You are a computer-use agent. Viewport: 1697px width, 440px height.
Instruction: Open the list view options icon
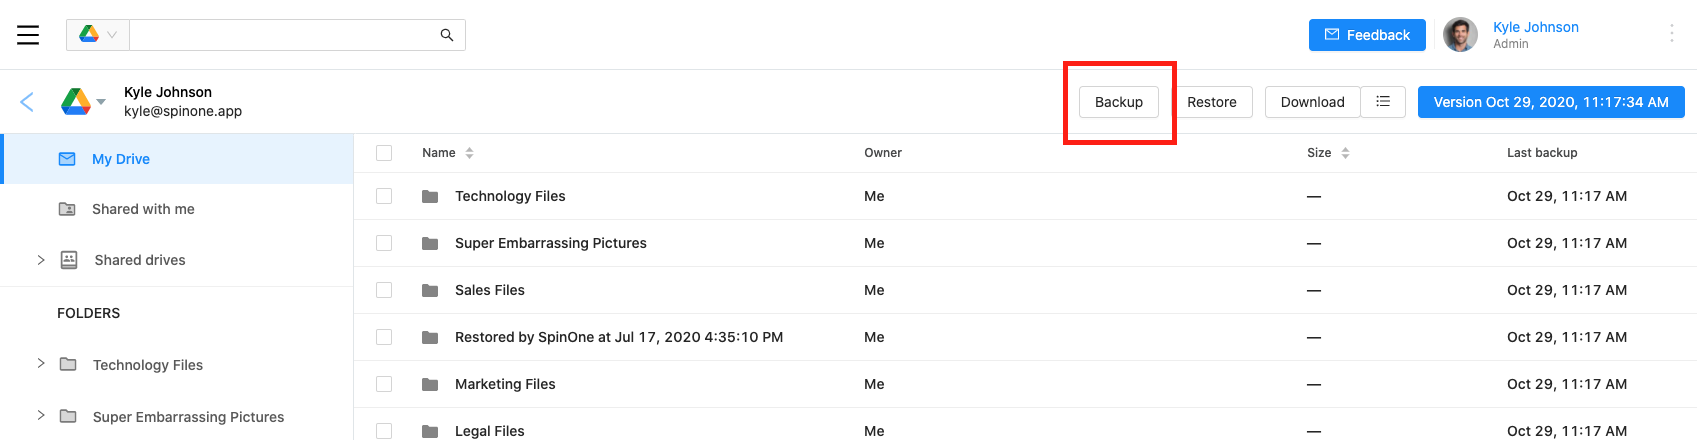[1383, 102]
